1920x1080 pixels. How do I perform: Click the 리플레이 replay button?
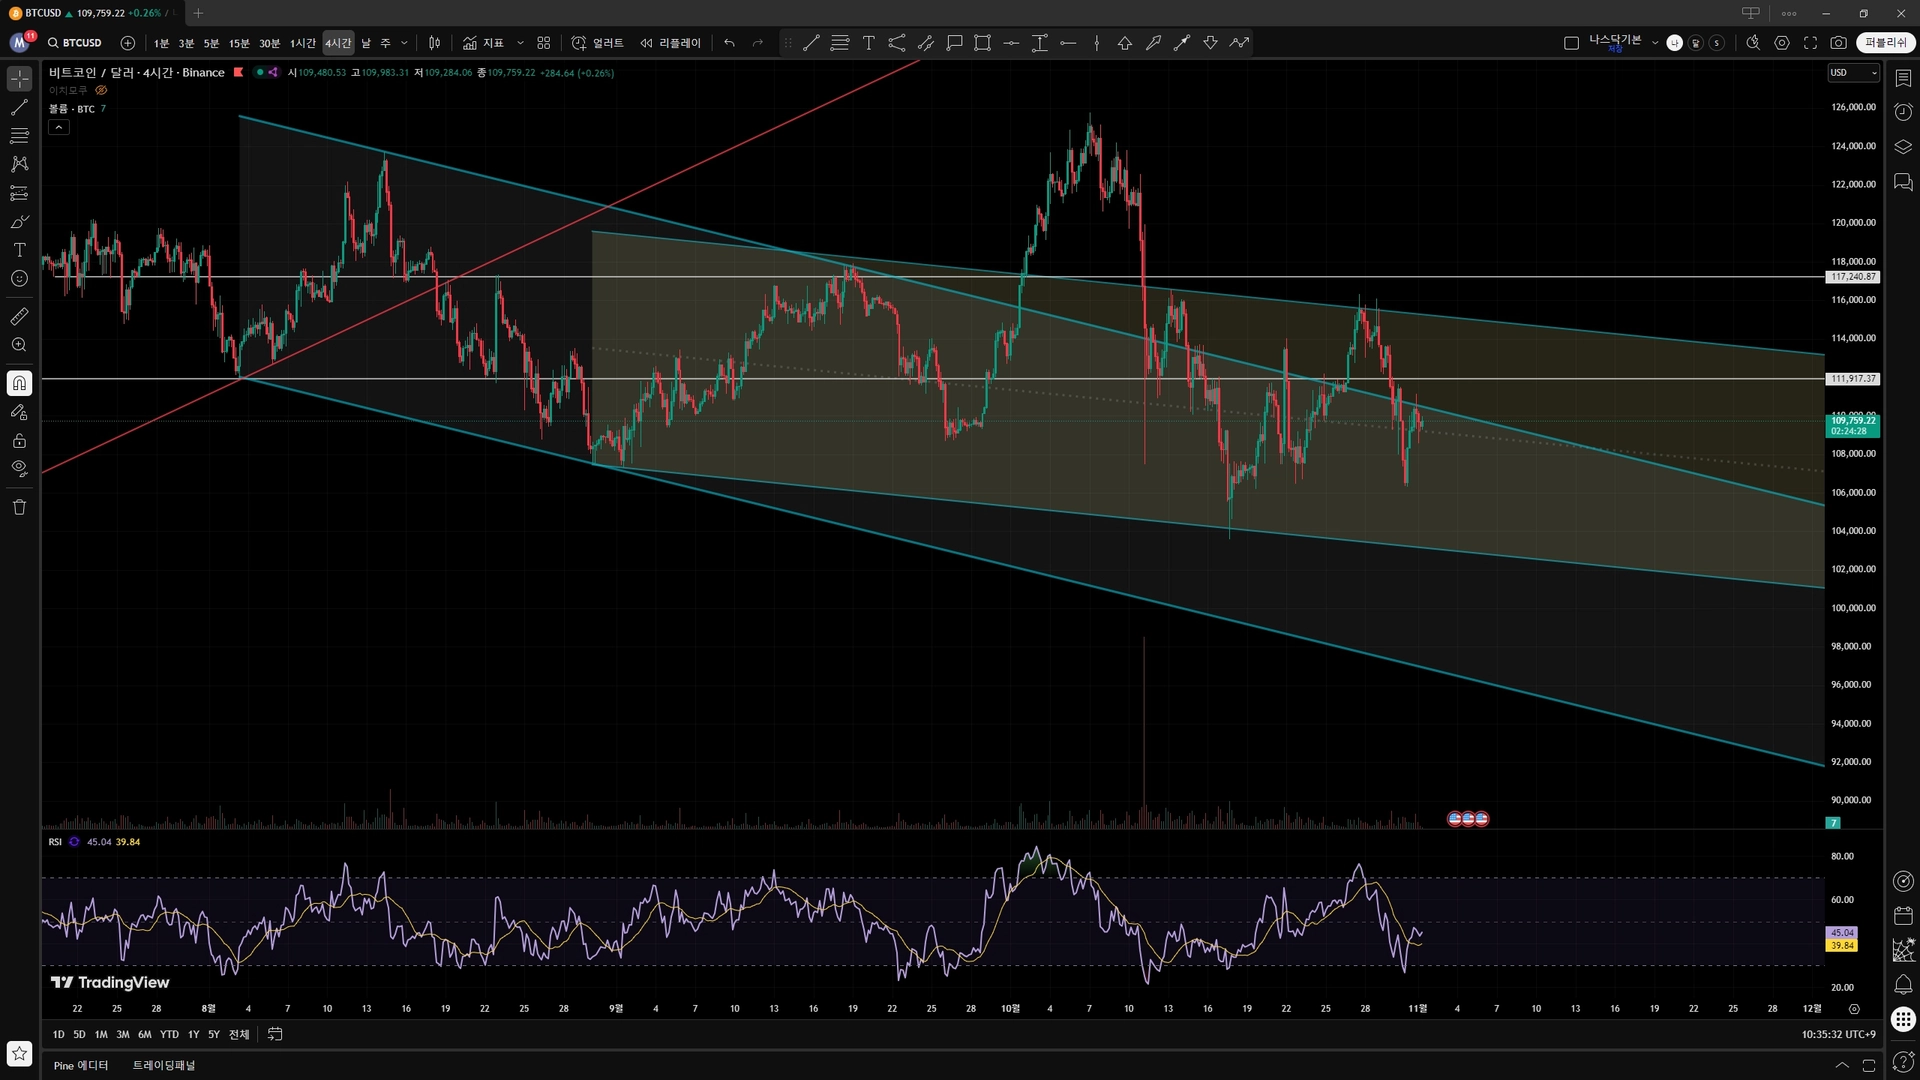(671, 43)
